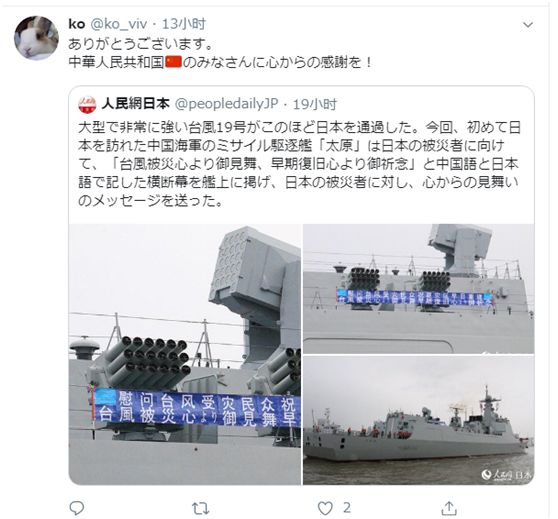Open the quoted tweet text body

point(298,164)
